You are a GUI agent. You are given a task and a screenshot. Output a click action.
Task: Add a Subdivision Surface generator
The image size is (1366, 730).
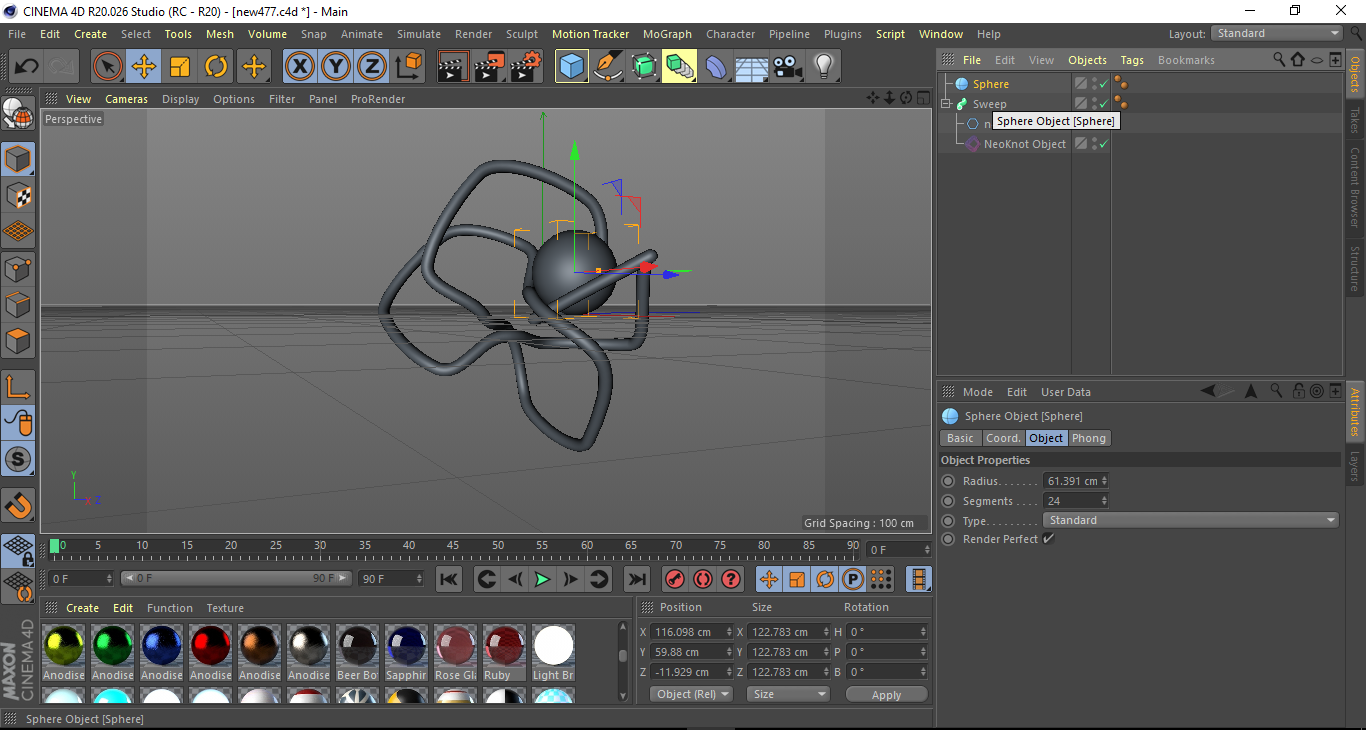[x=644, y=67]
